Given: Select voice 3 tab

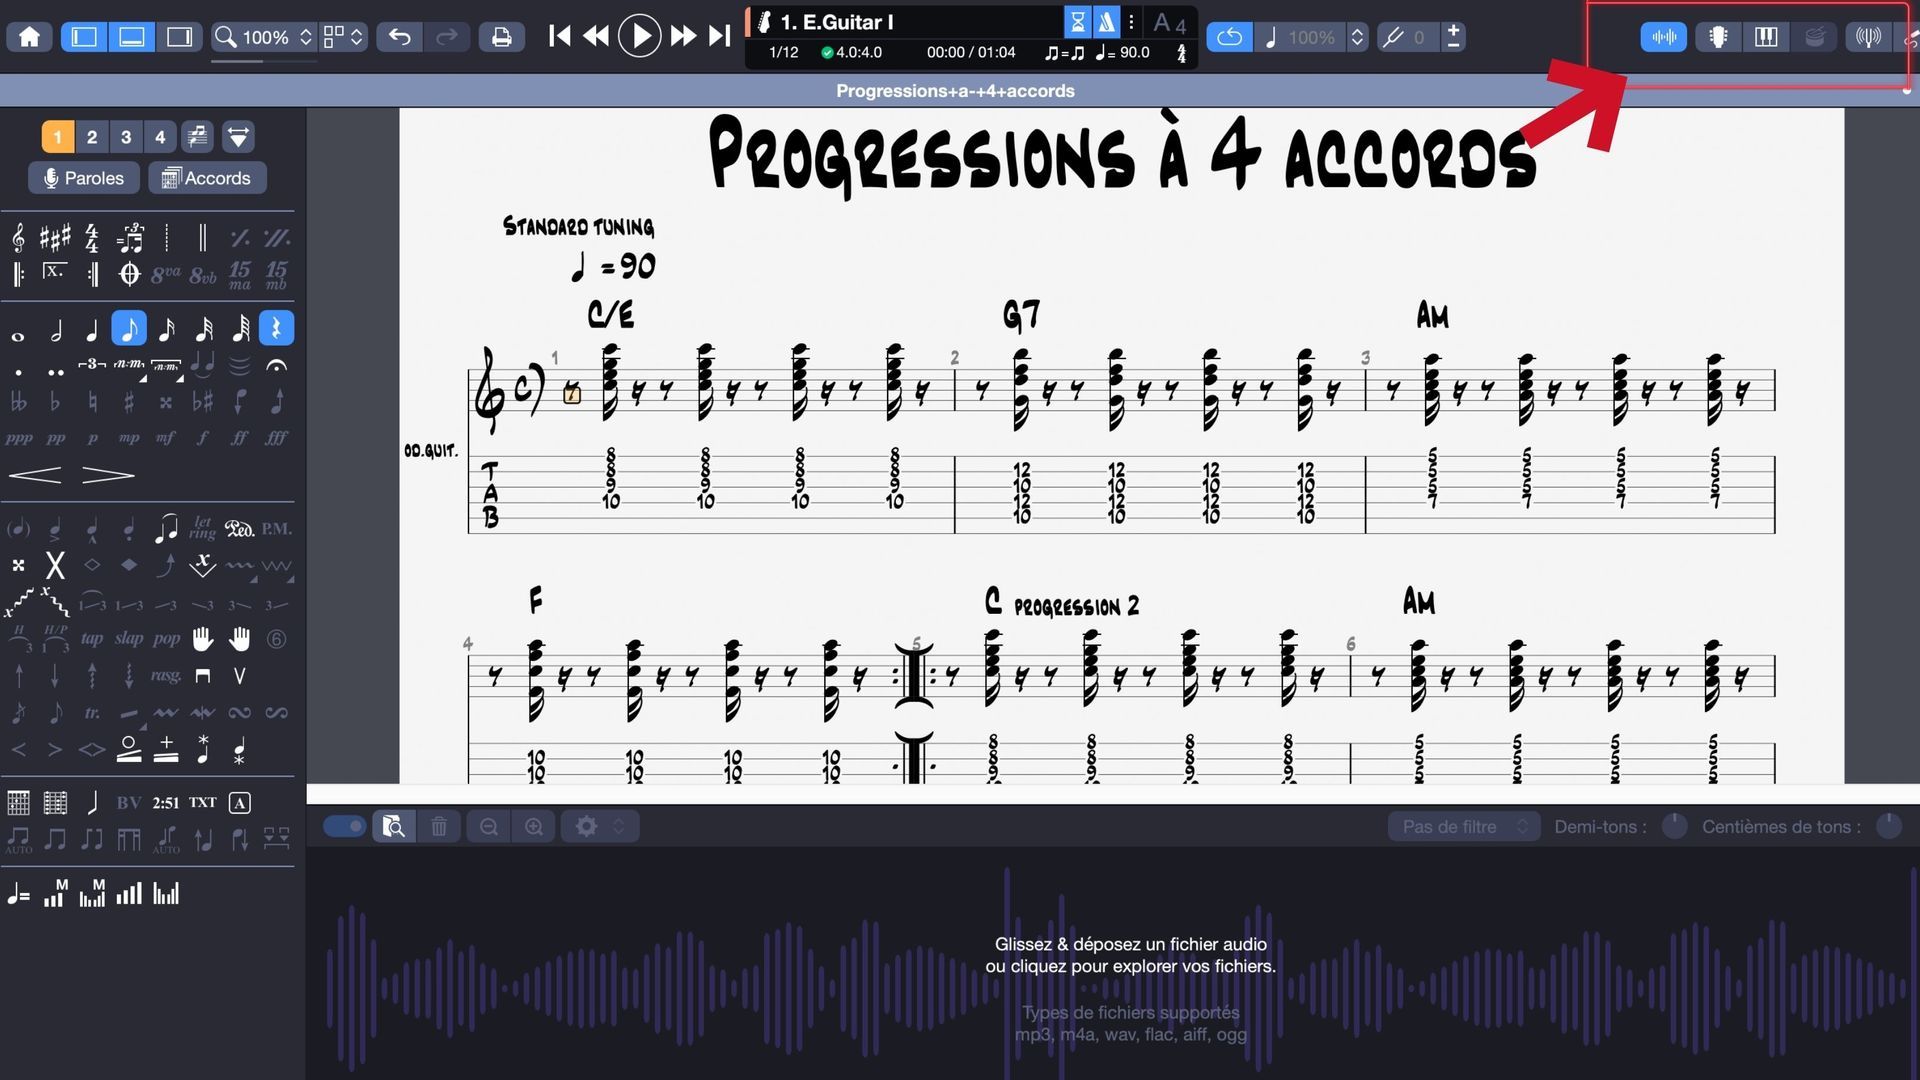Looking at the screenshot, I should pos(126,137).
